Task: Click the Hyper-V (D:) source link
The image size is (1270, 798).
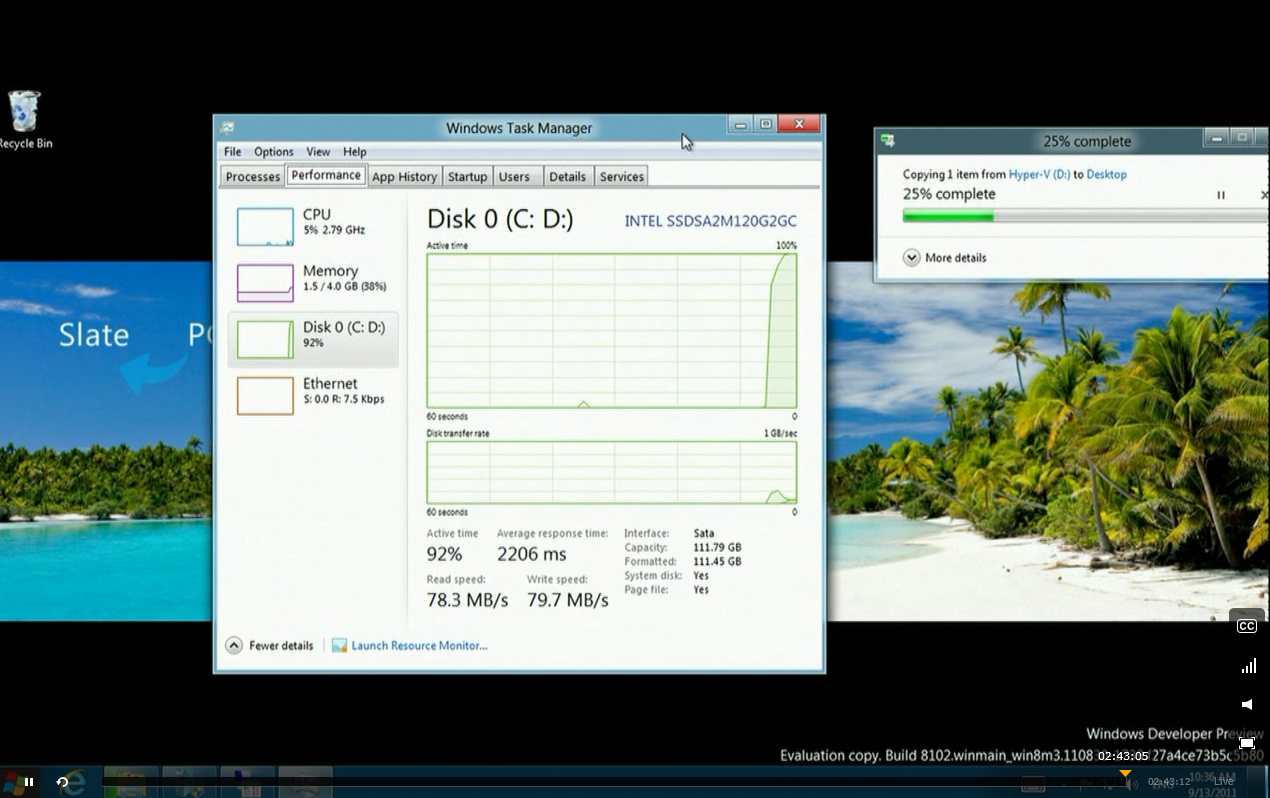Action: [x=1039, y=174]
